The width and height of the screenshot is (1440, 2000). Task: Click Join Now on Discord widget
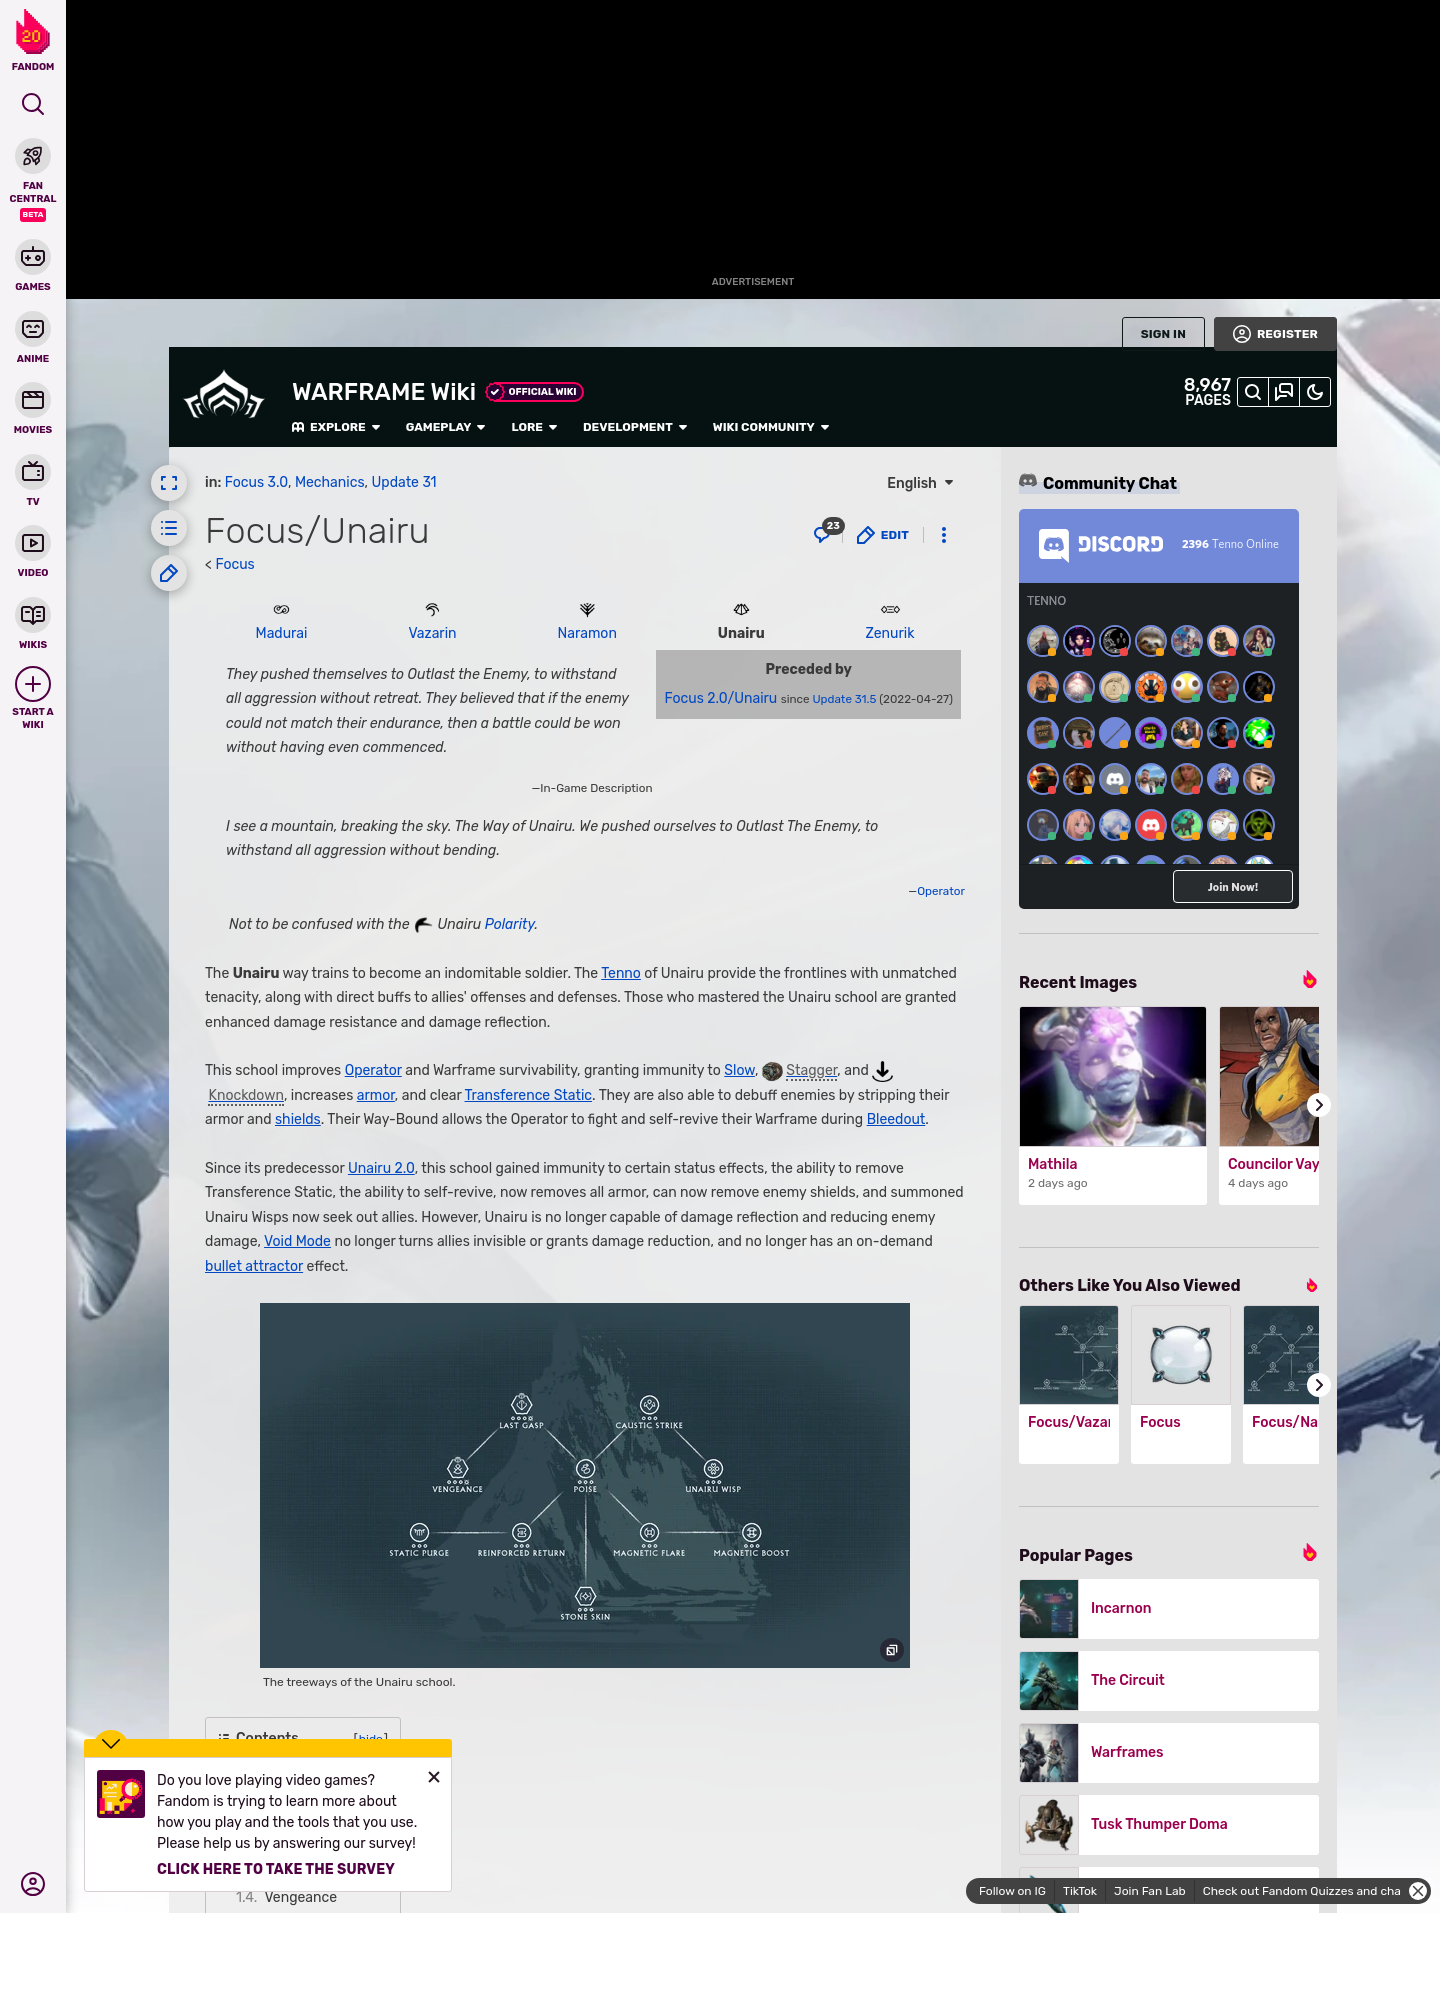click(x=1232, y=887)
